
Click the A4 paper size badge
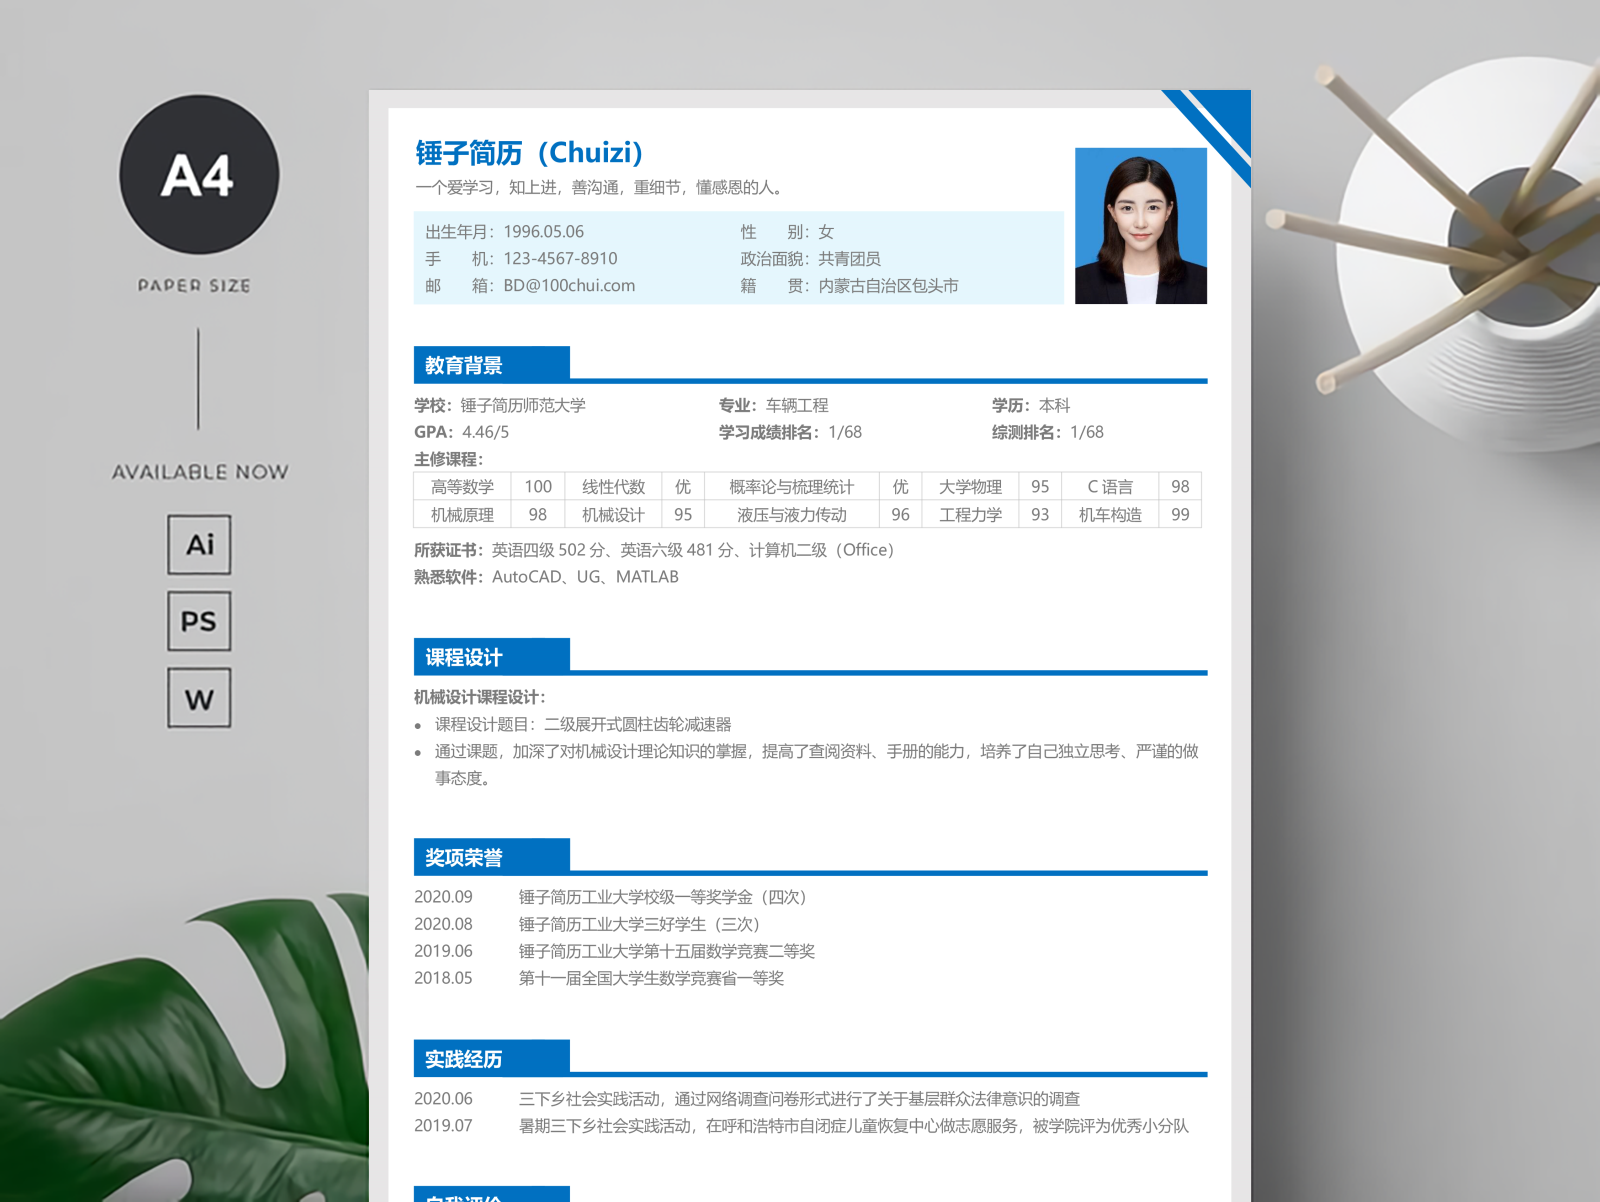point(199,175)
